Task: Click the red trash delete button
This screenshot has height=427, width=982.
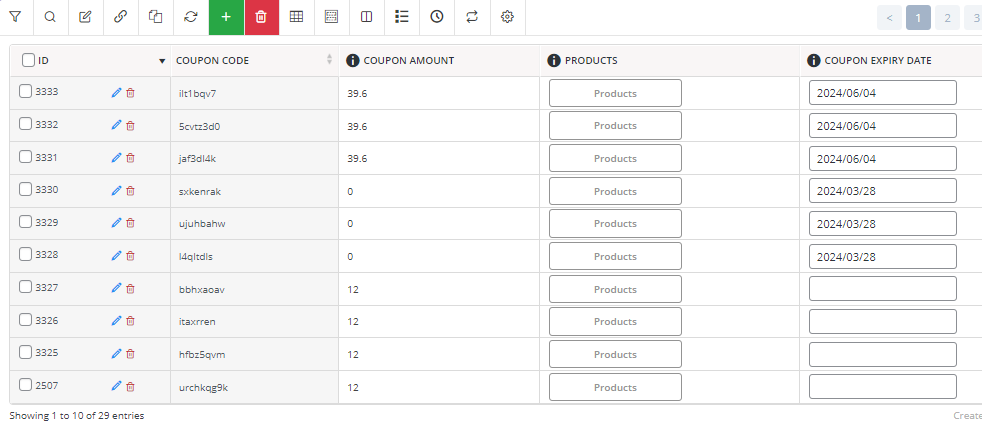Action: click(262, 18)
